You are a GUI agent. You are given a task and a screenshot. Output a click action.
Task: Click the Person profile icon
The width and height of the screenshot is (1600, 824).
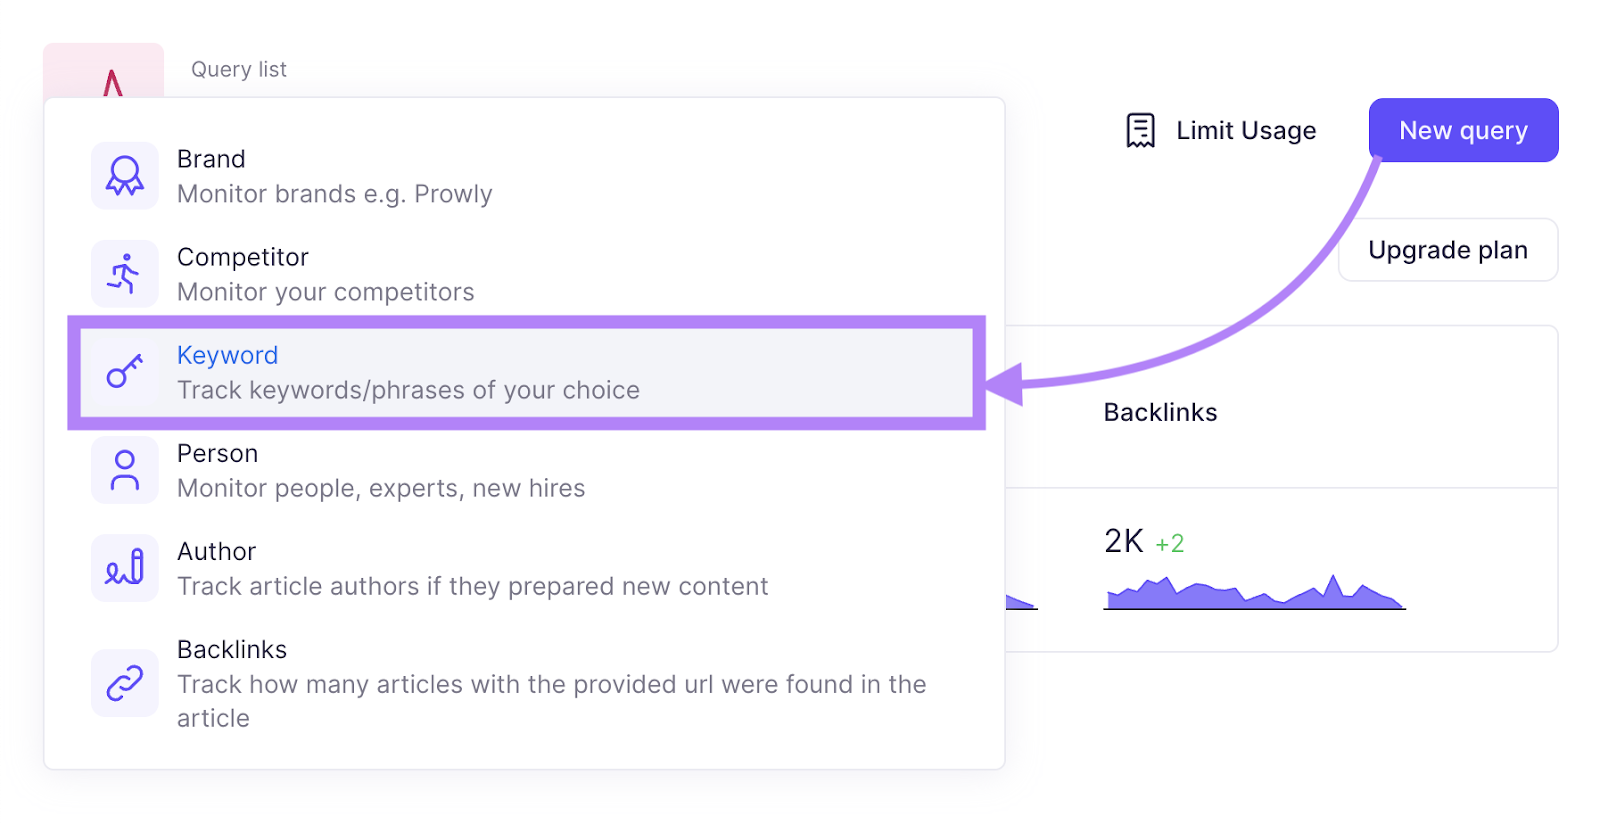124,469
